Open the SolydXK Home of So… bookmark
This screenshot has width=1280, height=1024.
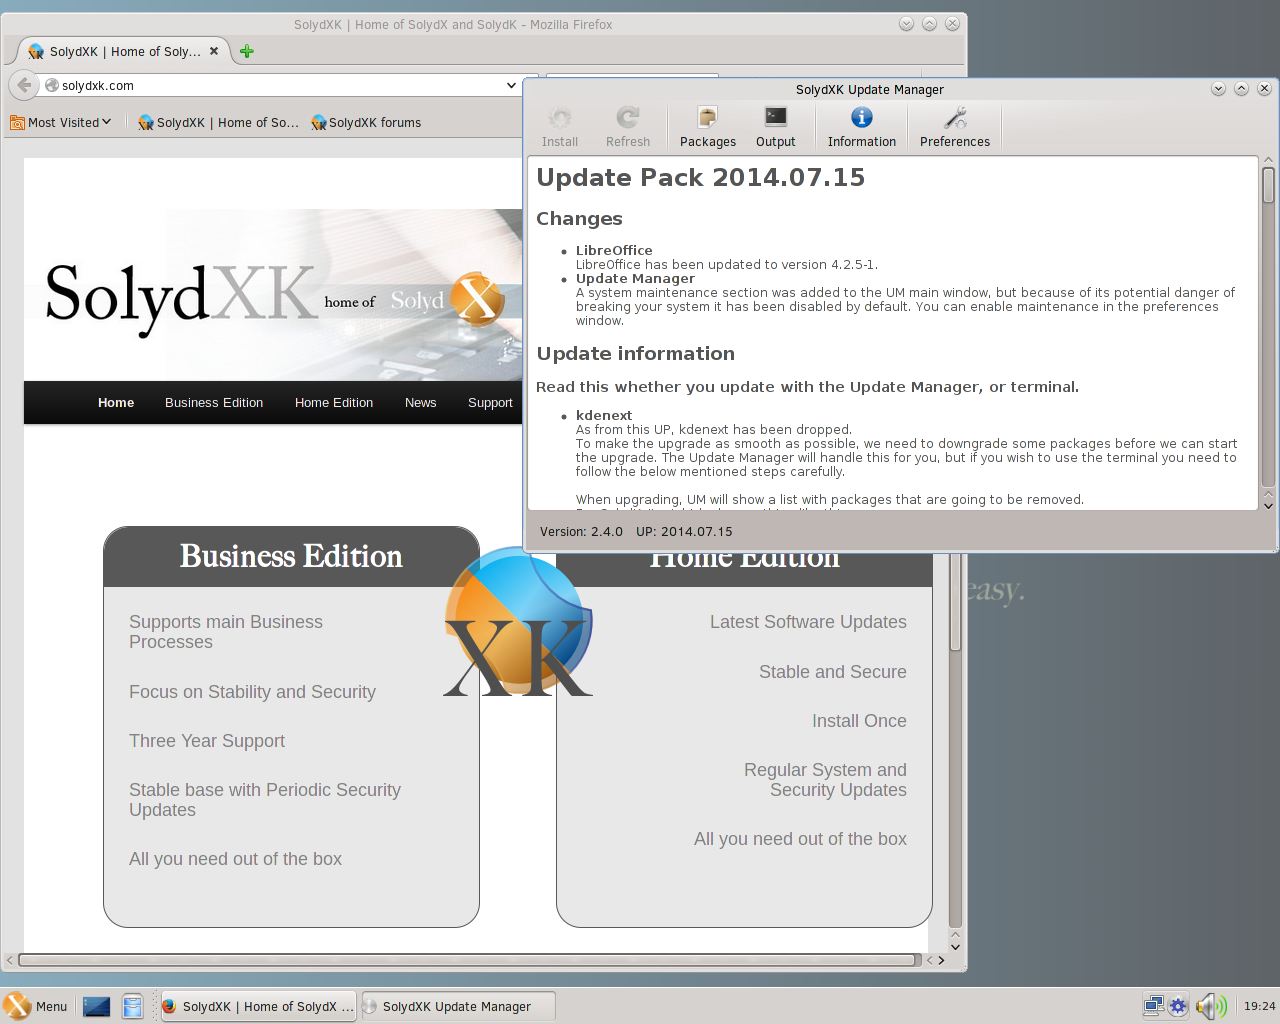[218, 122]
